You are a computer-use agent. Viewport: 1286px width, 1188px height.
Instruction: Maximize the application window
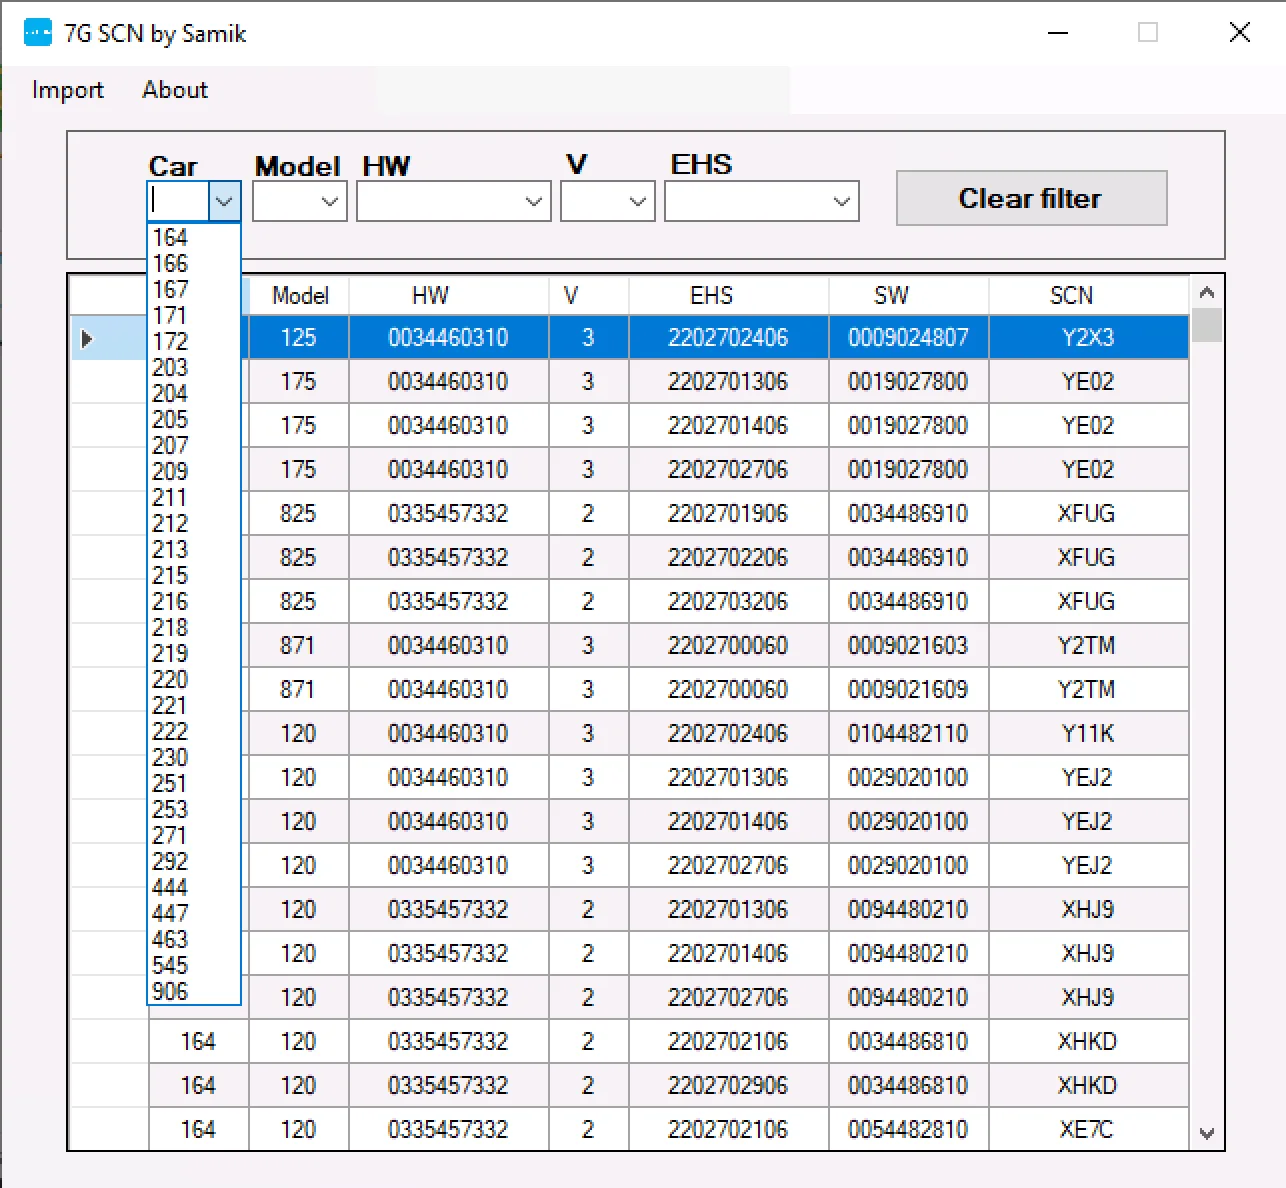coord(1148,33)
